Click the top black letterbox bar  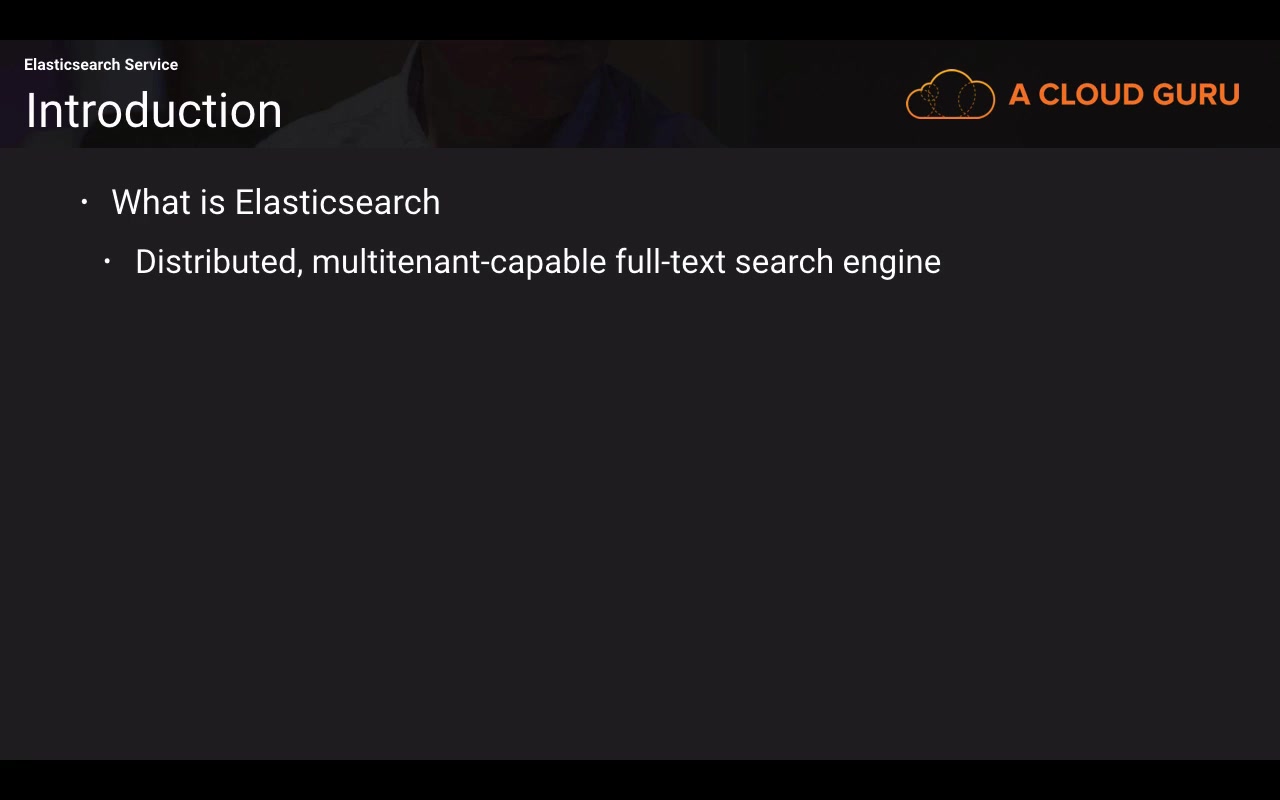(640, 20)
